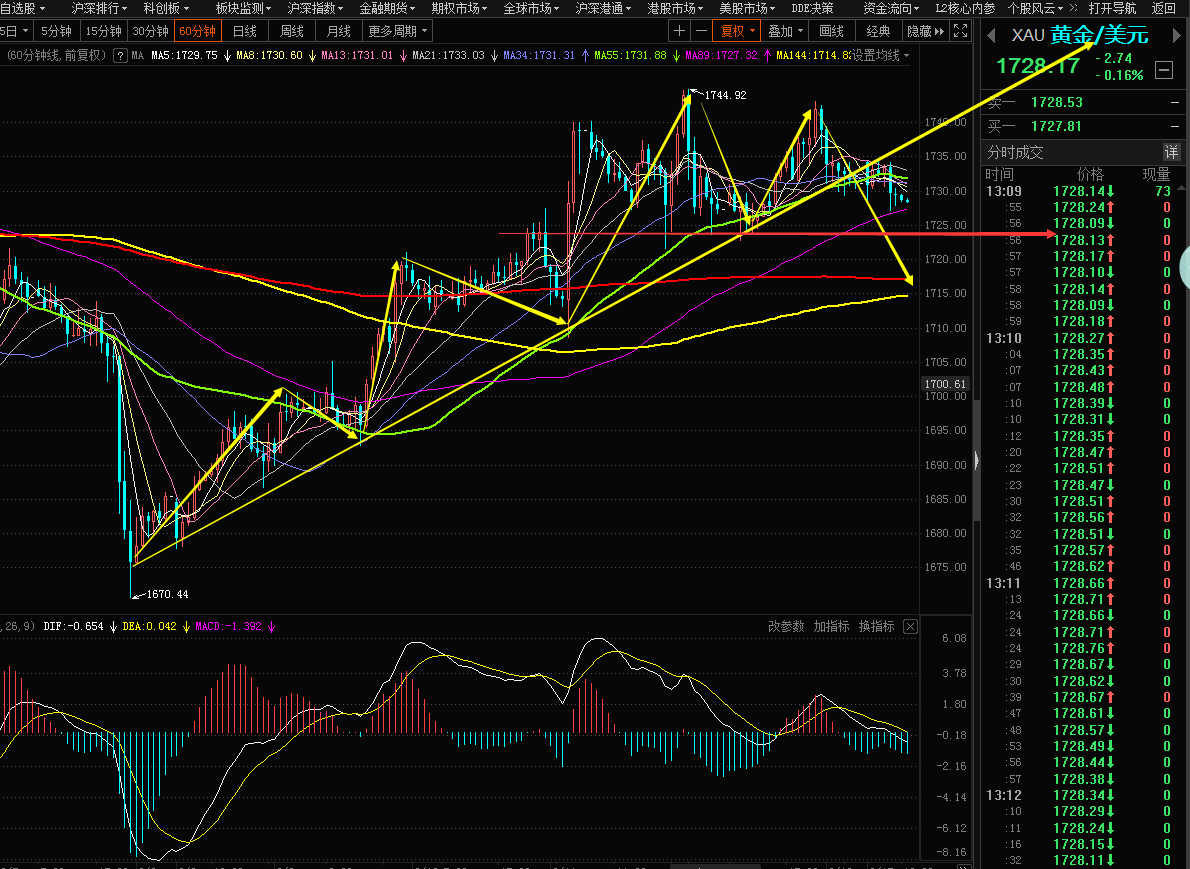1190x869 pixels.
Task: Click the double-chevron overflow icon in the top menu
Action: (x=1073, y=8)
